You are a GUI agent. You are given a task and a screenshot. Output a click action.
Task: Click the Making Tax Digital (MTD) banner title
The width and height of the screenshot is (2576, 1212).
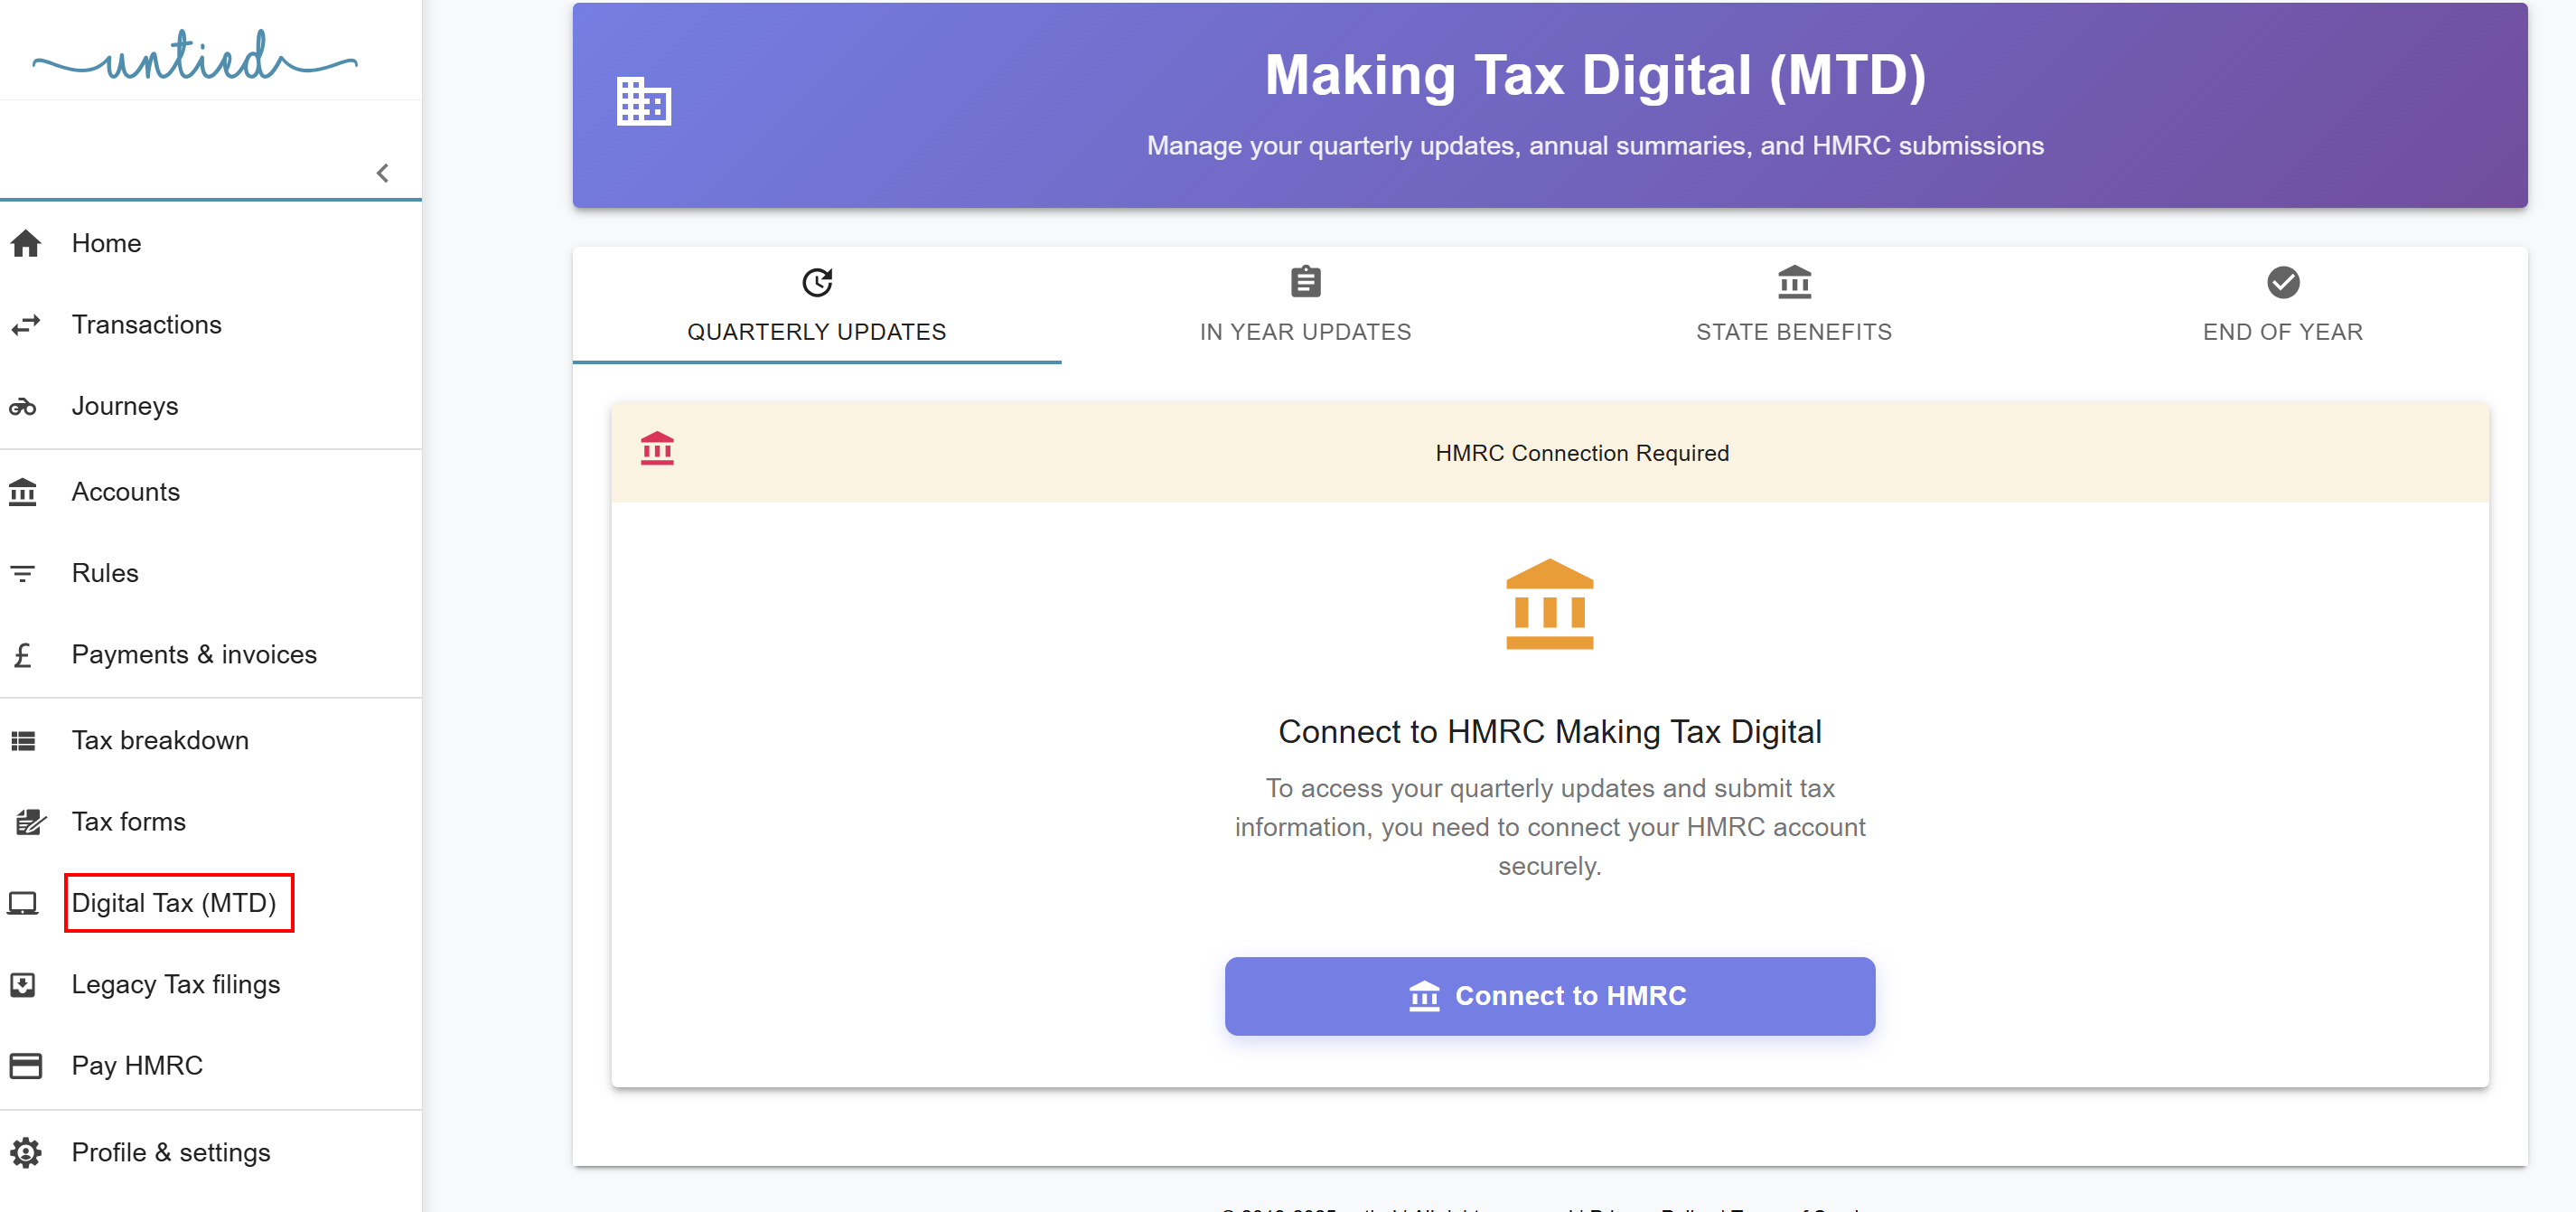[1595, 75]
